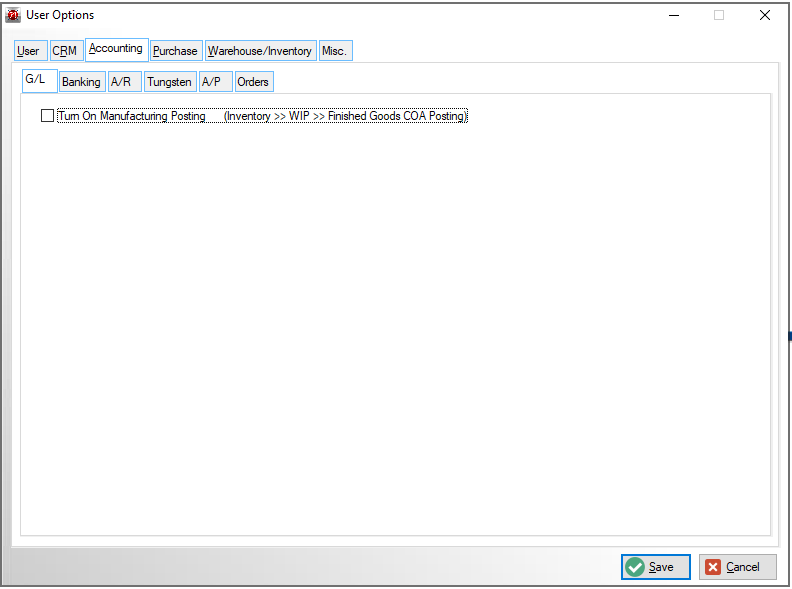
Task: Select the Accounting tab
Action: coord(117,50)
